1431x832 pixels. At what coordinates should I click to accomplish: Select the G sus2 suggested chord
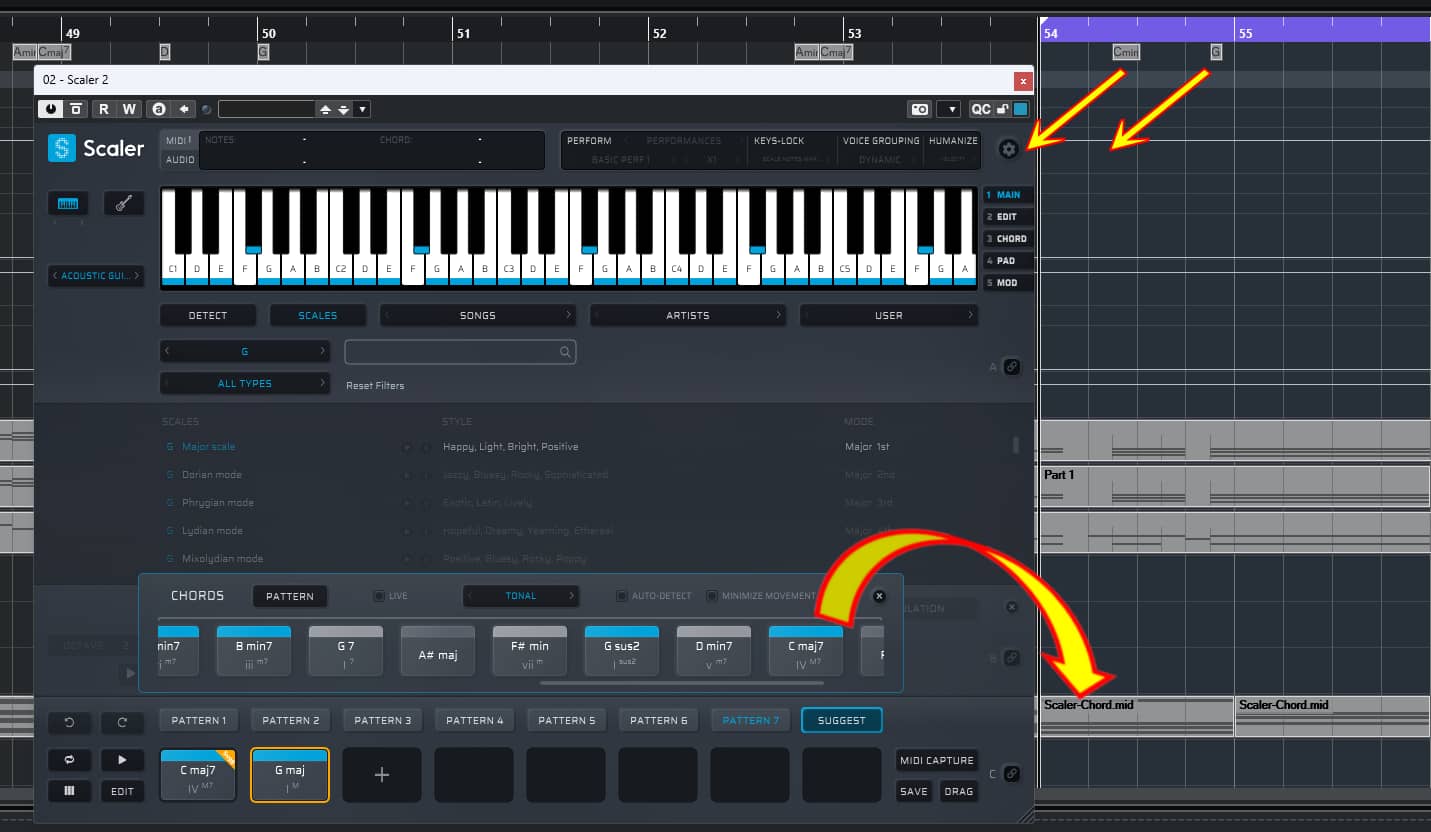[621, 651]
